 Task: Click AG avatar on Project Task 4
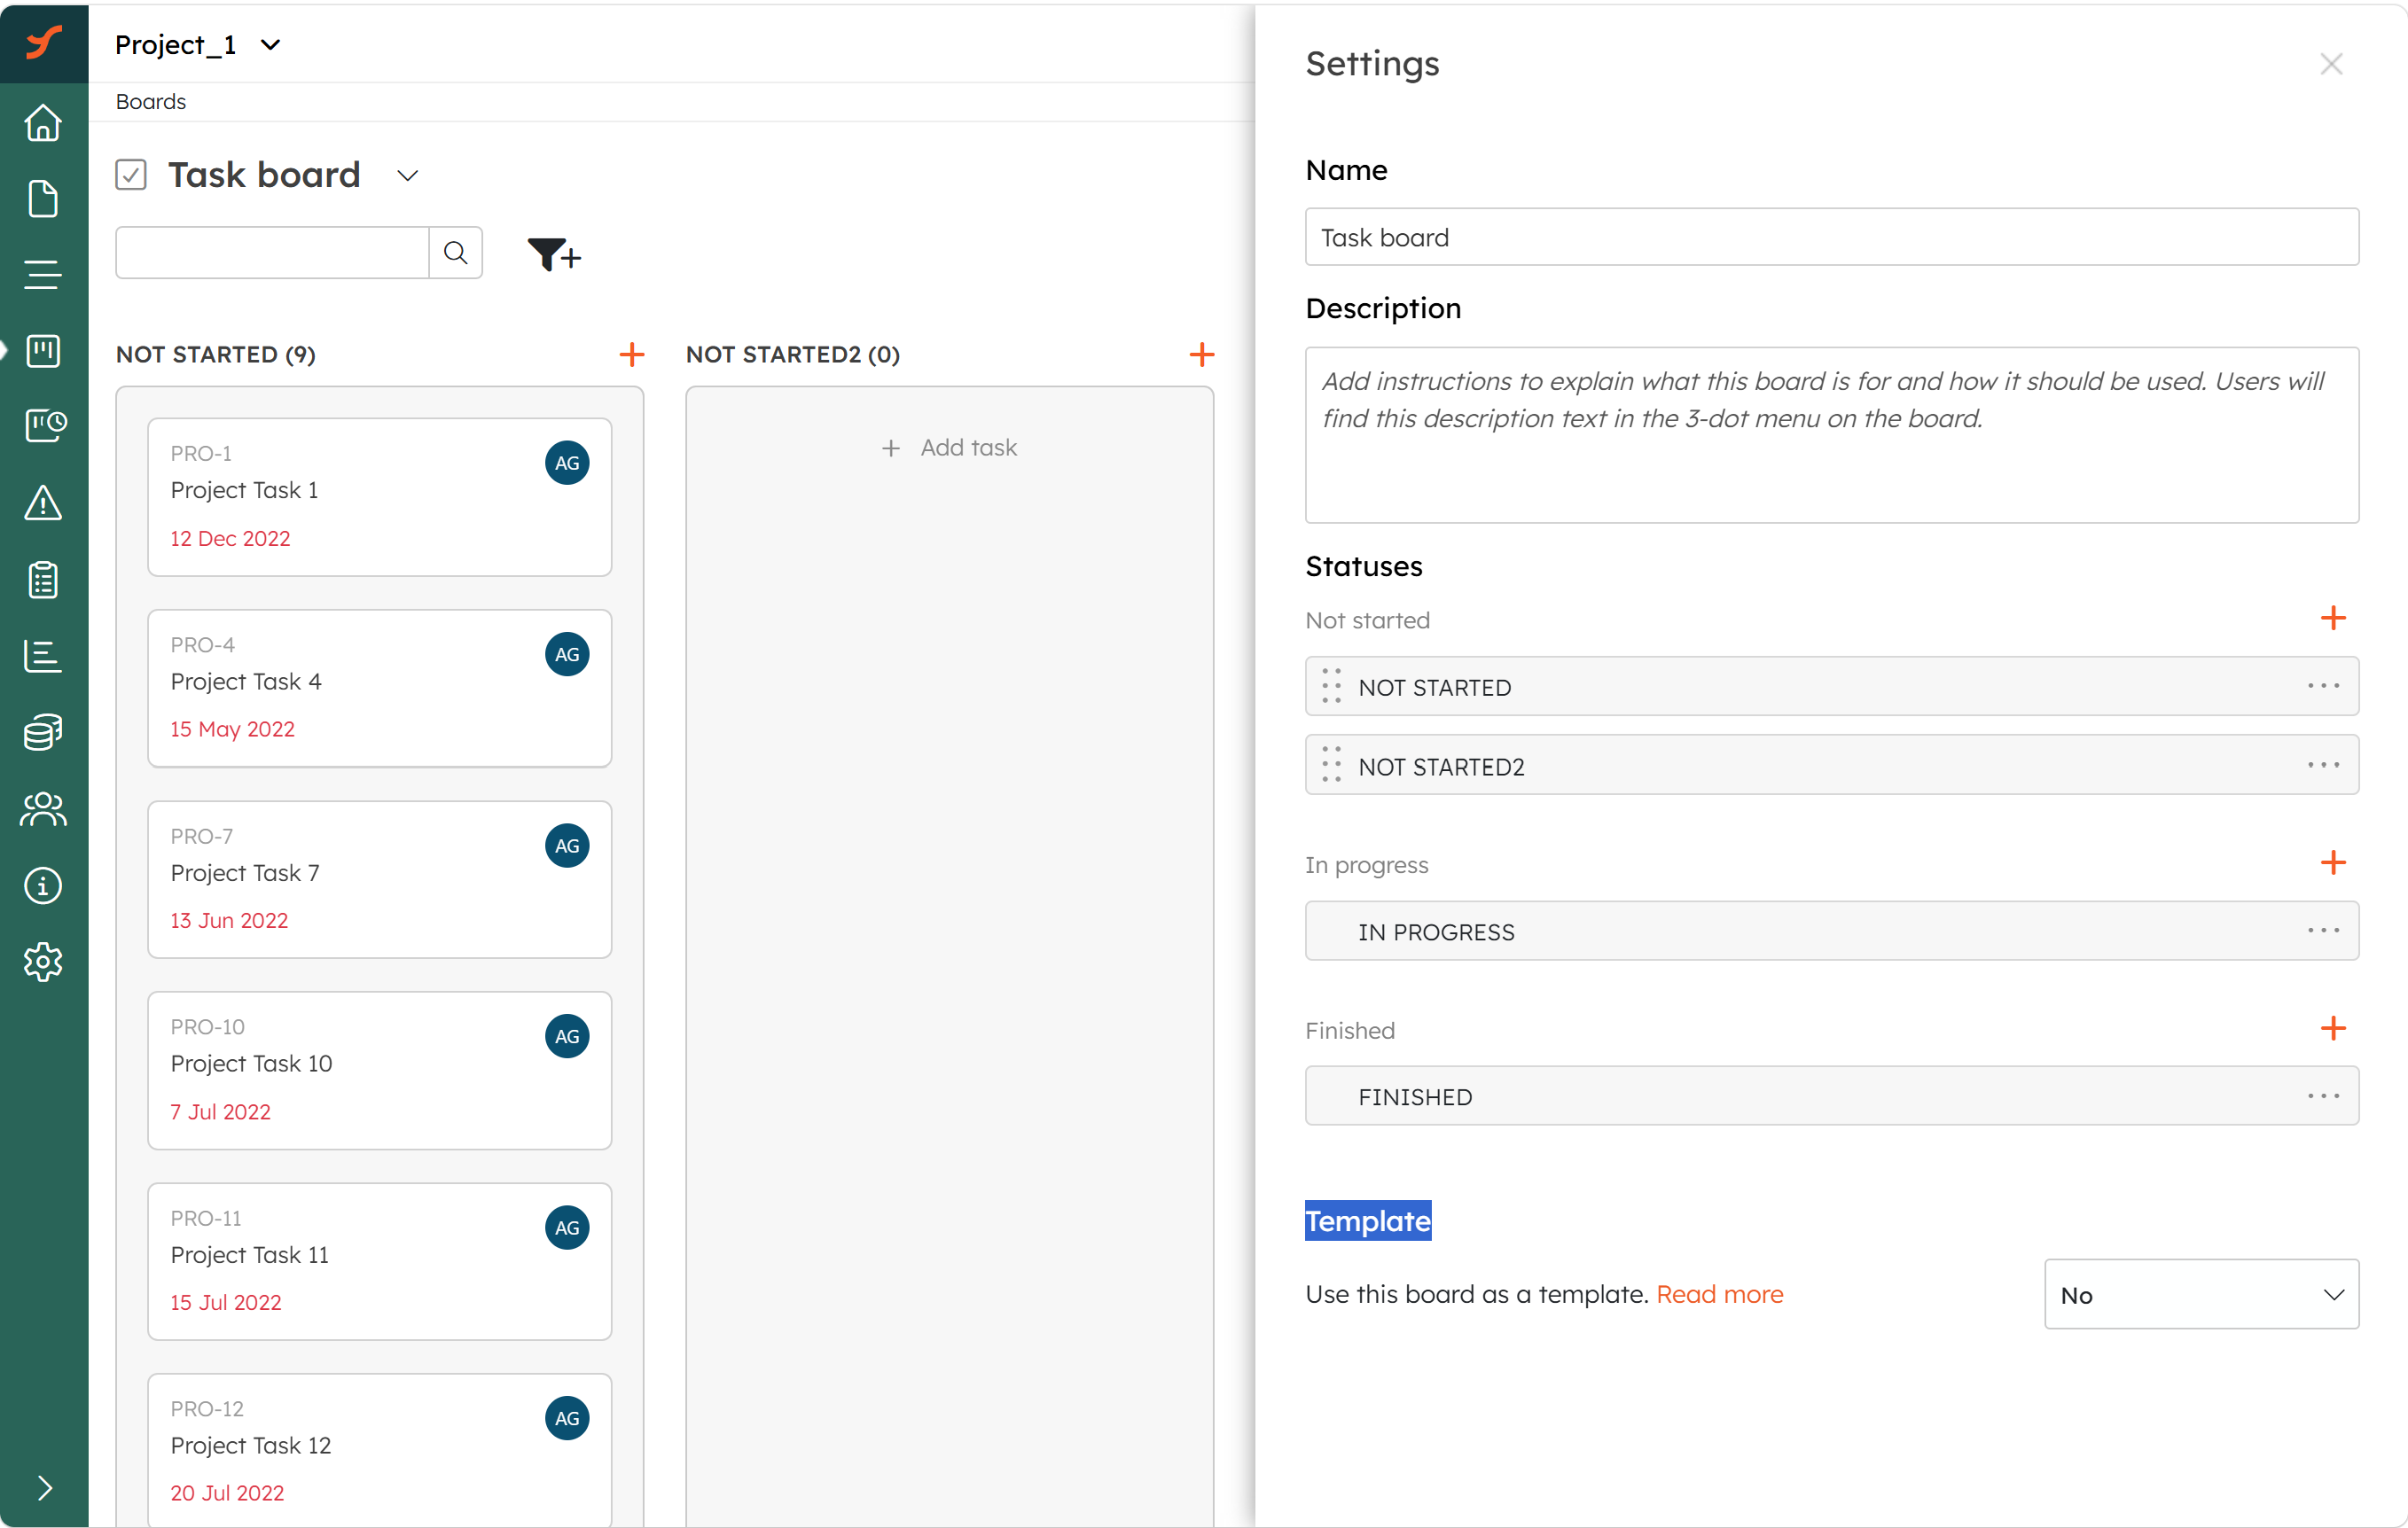tap(567, 655)
